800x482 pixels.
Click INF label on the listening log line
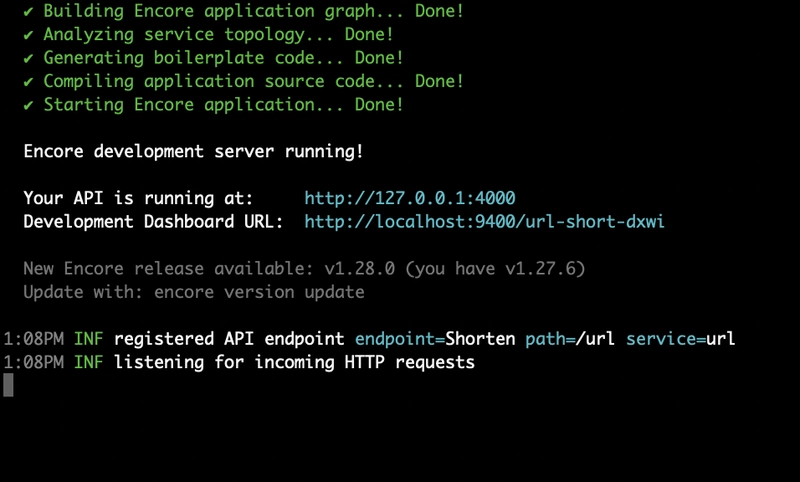pyautogui.click(x=88, y=362)
